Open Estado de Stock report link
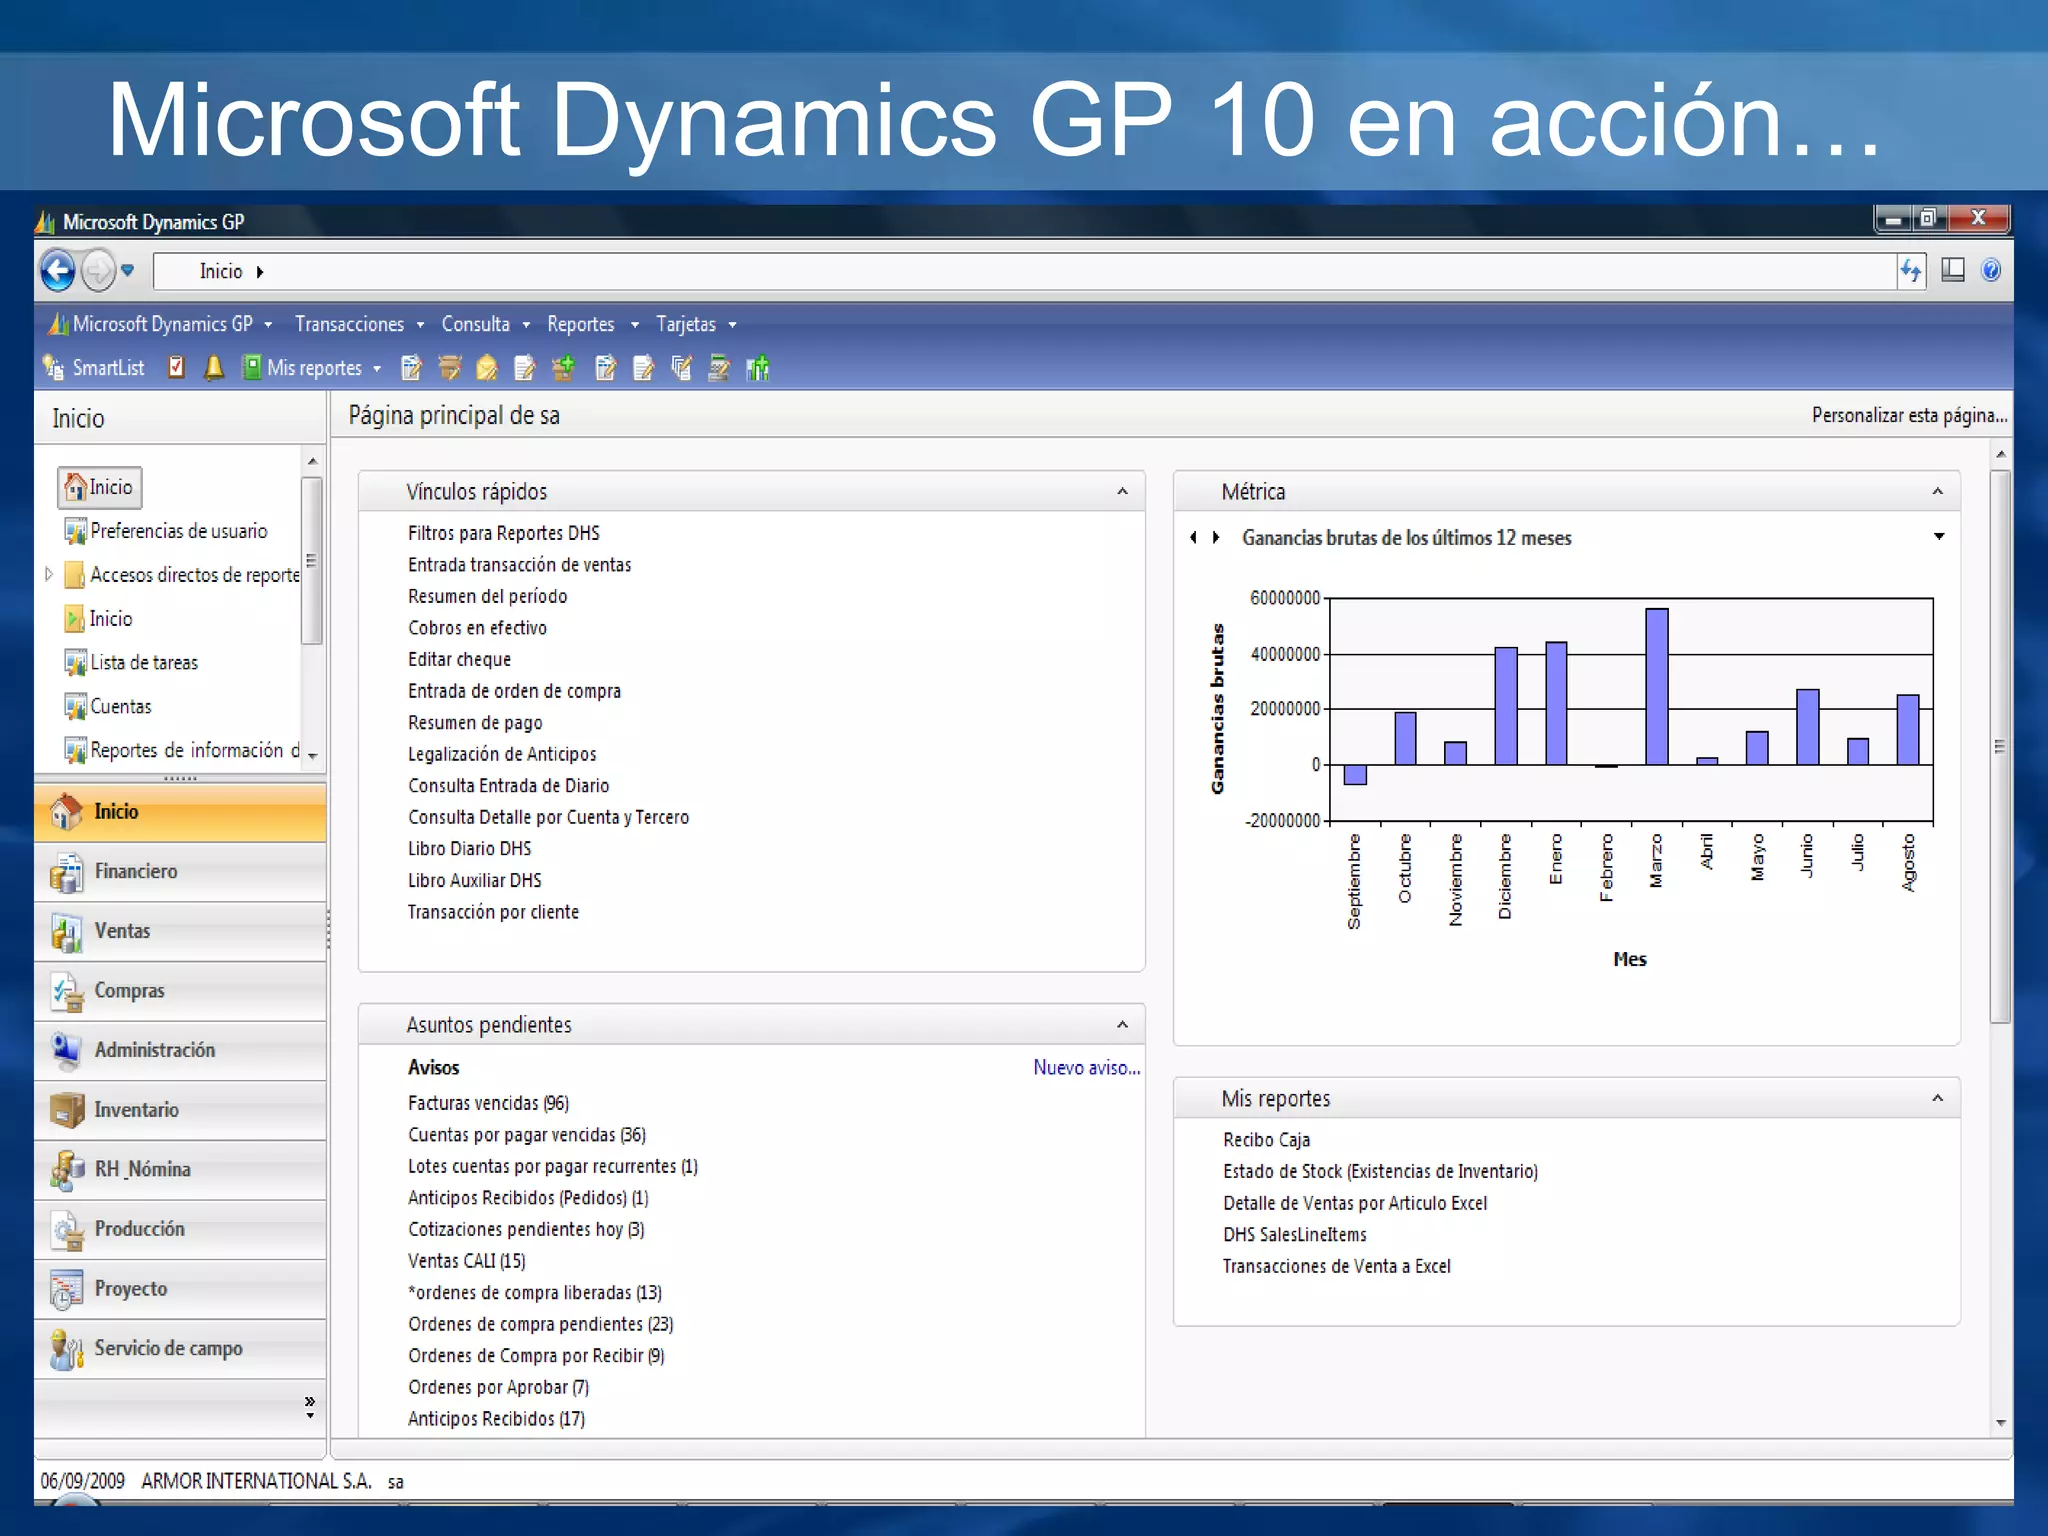This screenshot has height=1536, width=2048. click(x=1380, y=1171)
